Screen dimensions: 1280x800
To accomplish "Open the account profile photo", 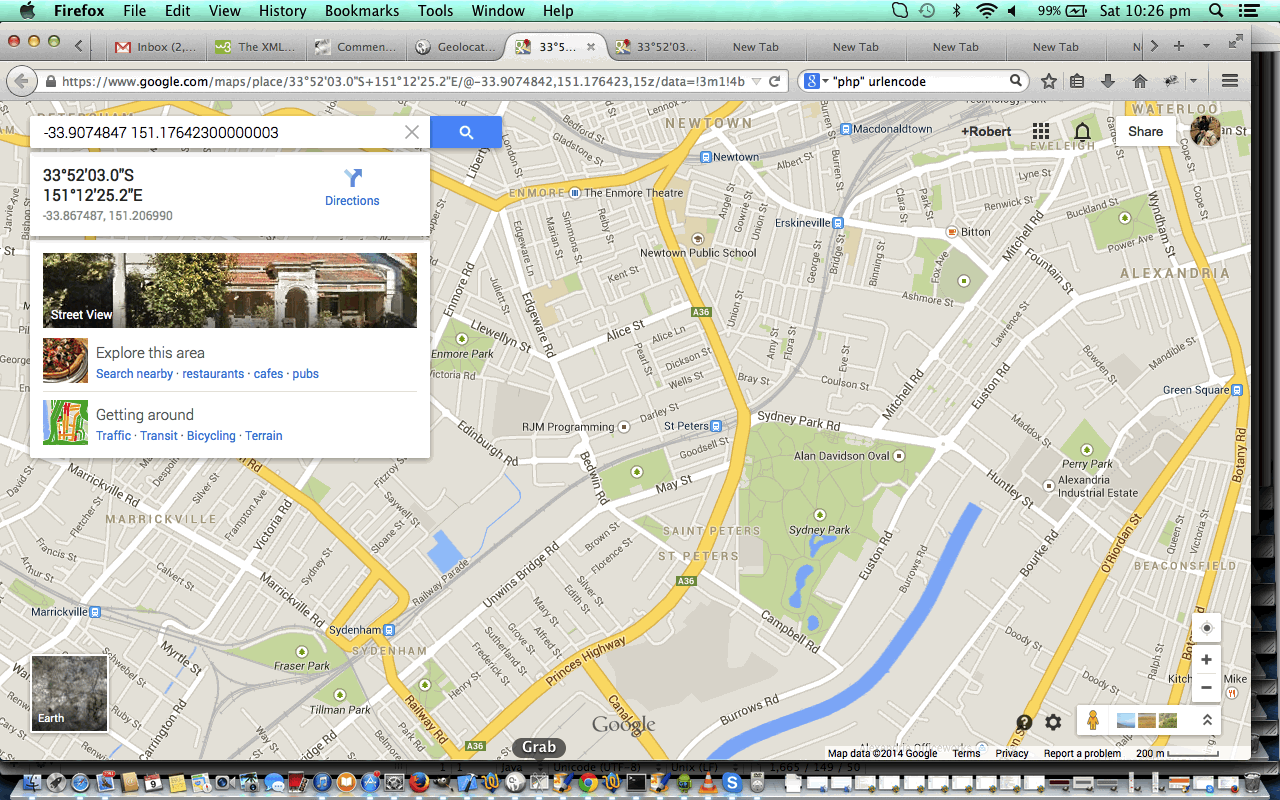I will tap(1205, 131).
